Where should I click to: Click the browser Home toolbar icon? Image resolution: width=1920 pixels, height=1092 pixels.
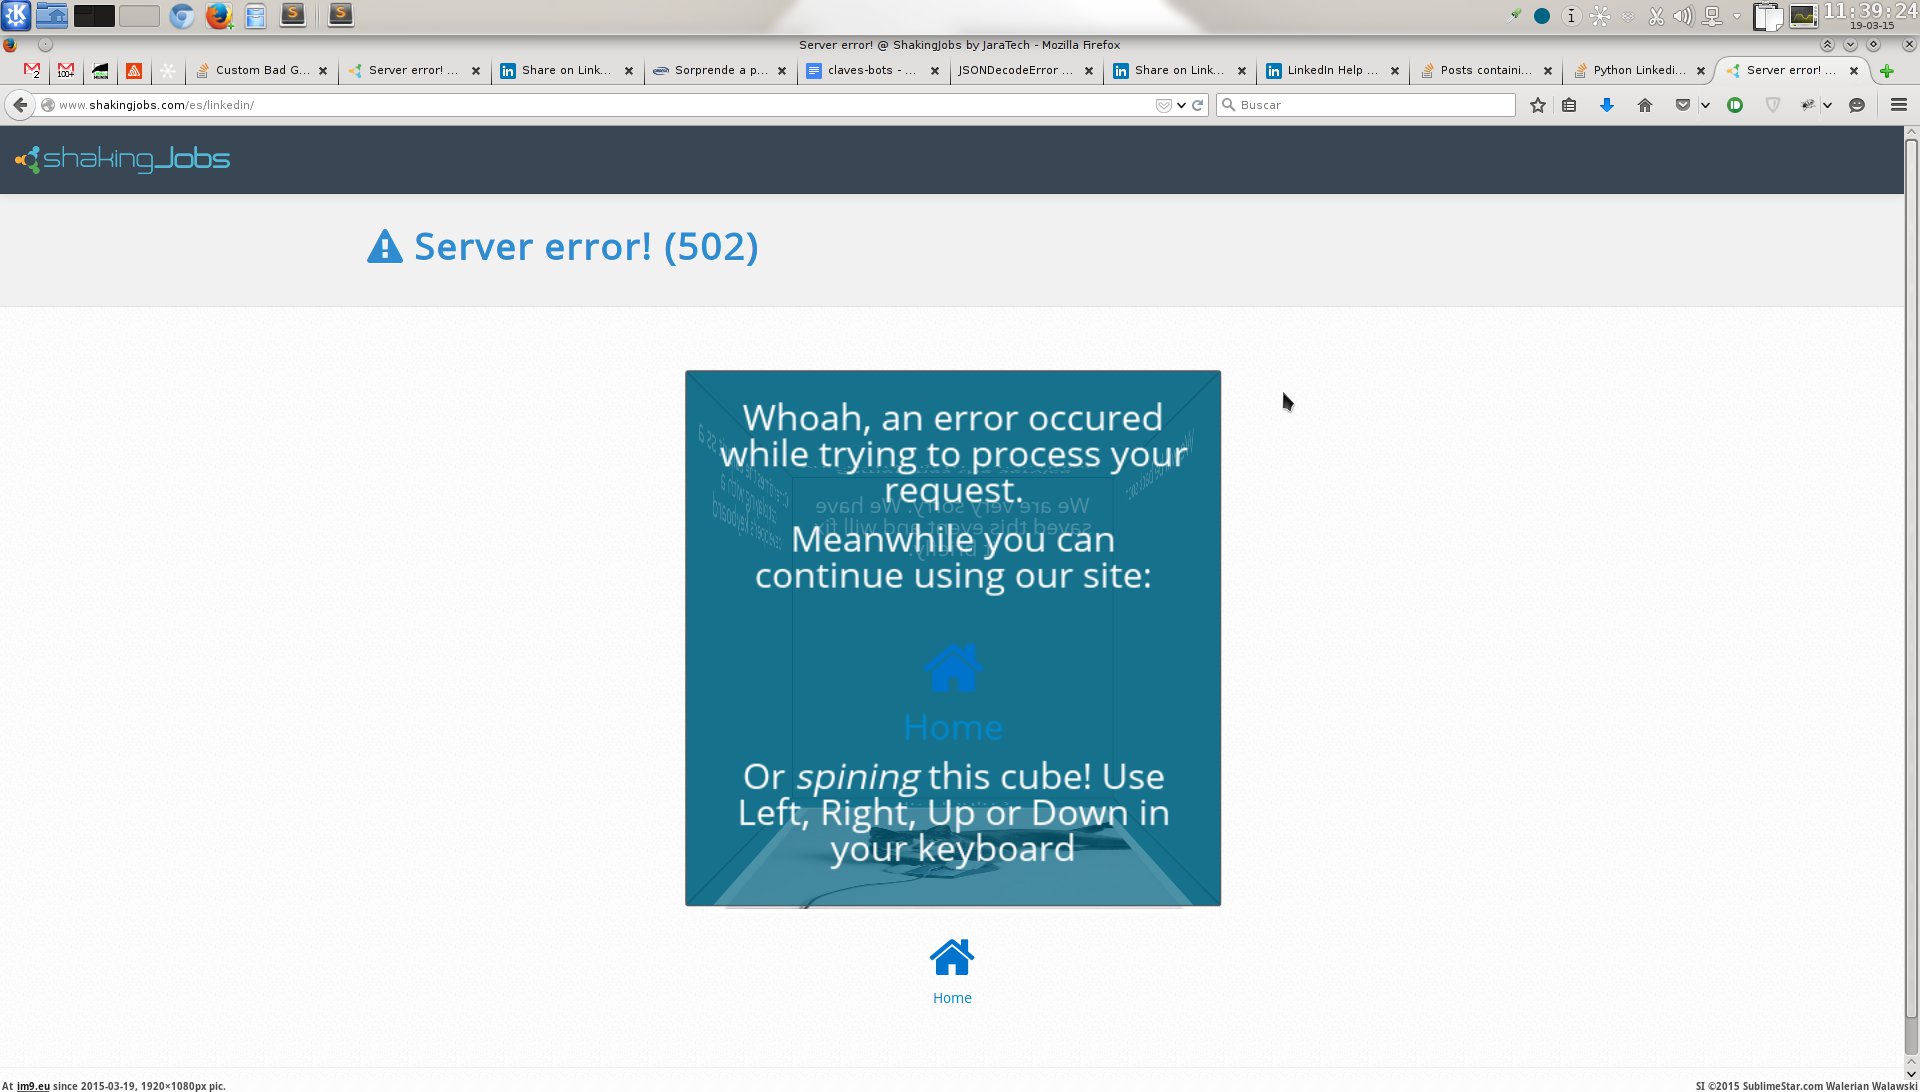click(1645, 105)
